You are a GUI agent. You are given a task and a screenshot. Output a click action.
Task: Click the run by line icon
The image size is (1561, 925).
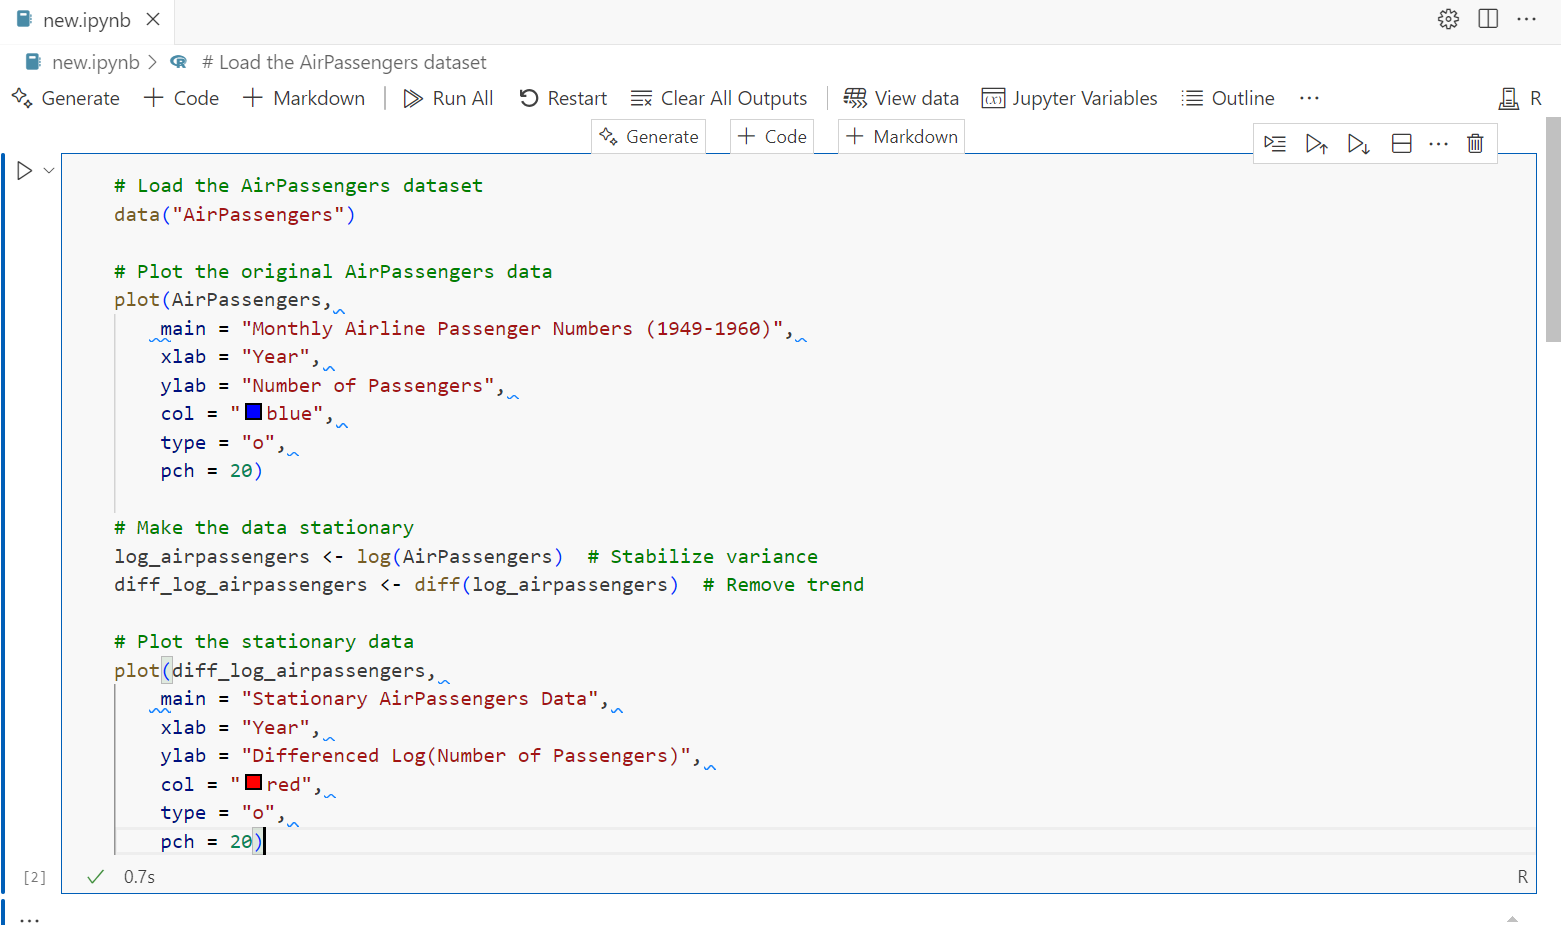click(1275, 144)
